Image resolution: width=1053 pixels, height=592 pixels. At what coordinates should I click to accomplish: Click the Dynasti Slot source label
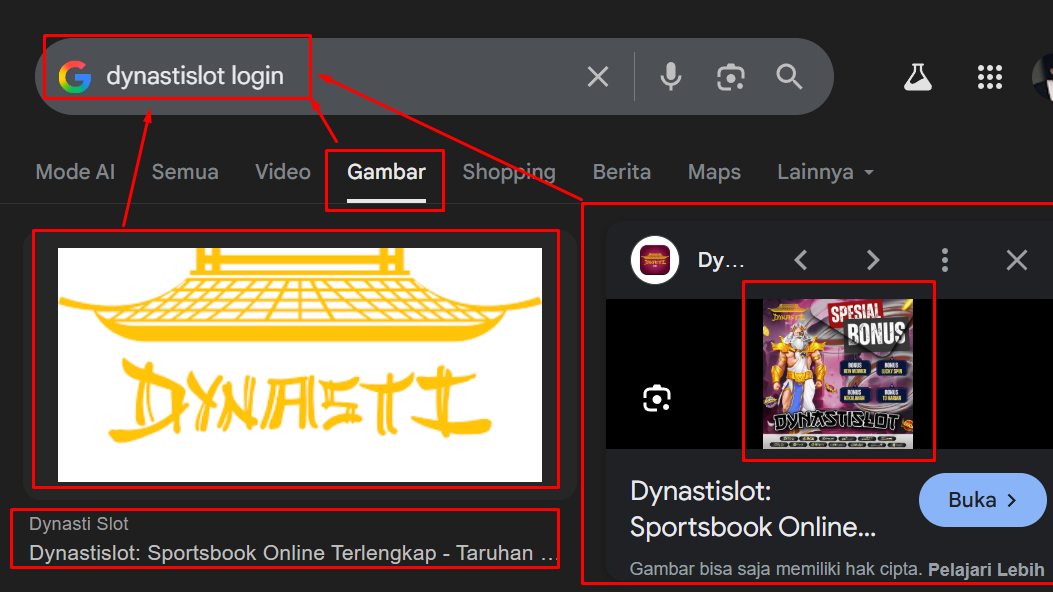pyautogui.click(x=79, y=524)
